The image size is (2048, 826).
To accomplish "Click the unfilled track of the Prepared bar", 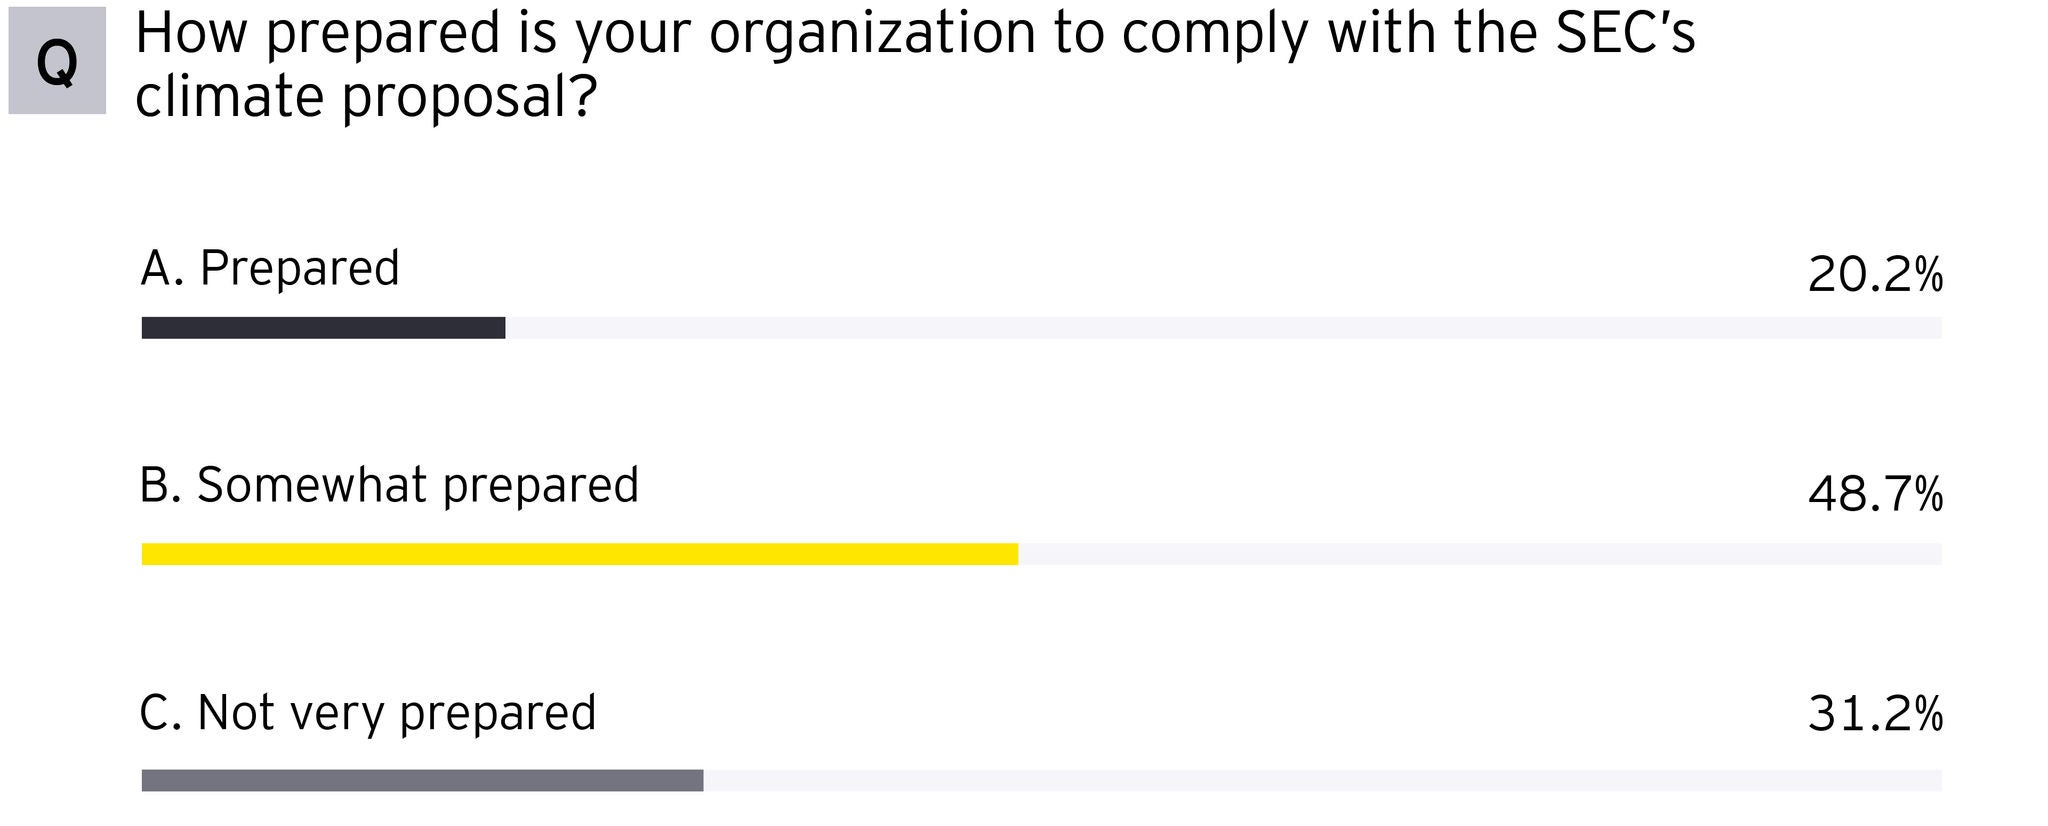I will (1223, 328).
